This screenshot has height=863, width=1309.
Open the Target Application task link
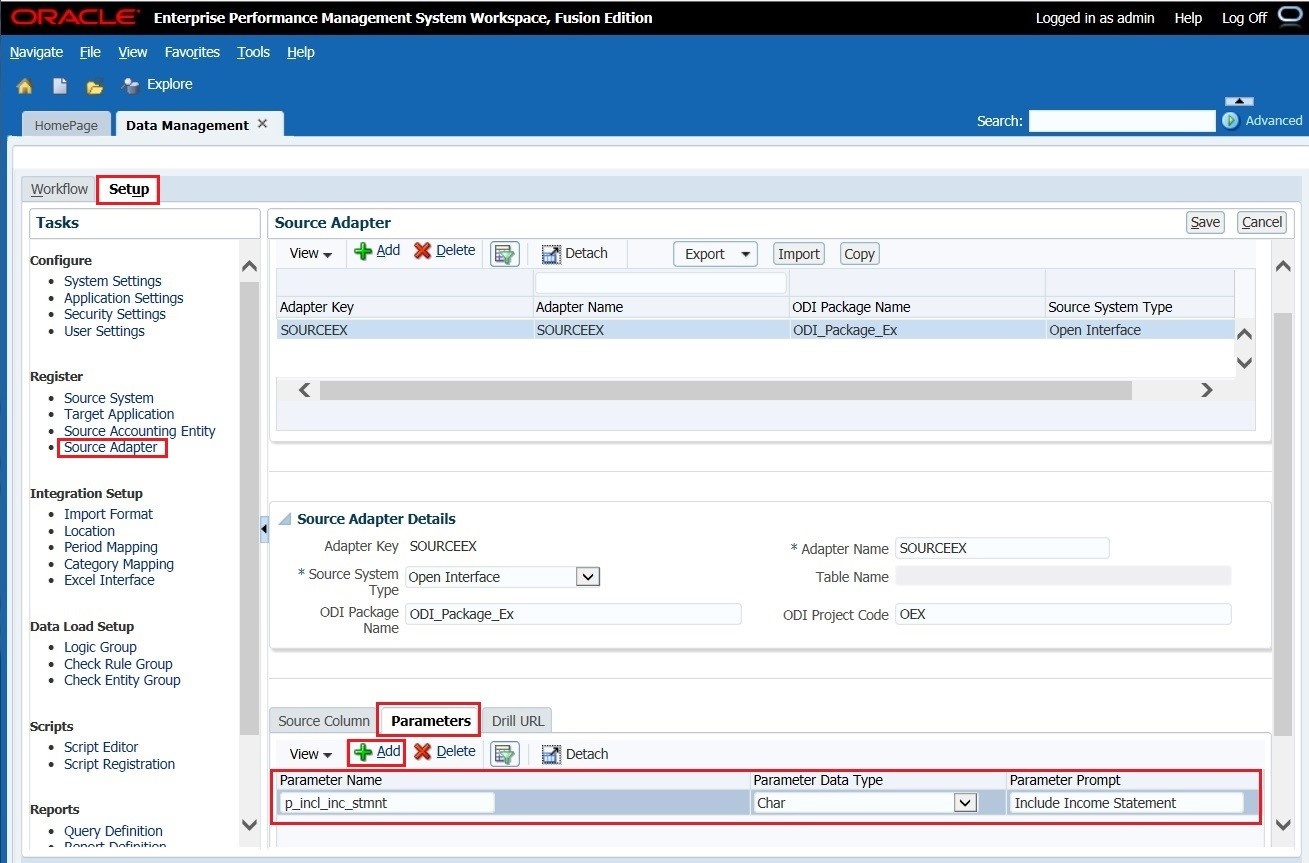[118, 414]
